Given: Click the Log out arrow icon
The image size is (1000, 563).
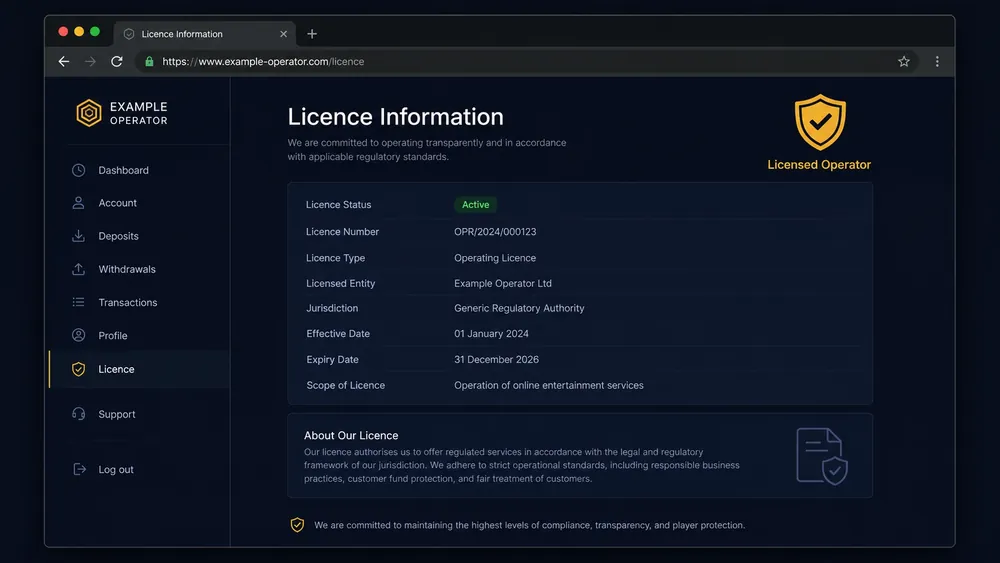Looking at the screenshot, I should [x=79, y=469].
